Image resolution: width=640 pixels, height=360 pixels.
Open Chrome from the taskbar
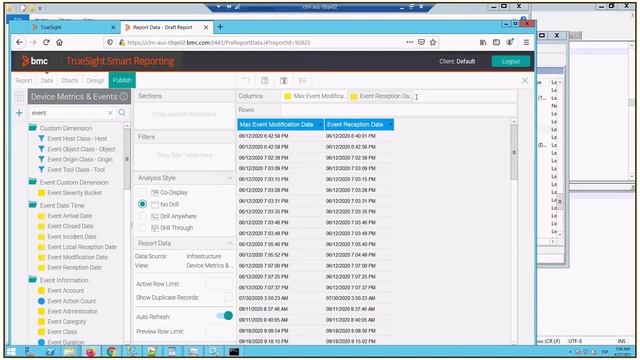(111, 351)
